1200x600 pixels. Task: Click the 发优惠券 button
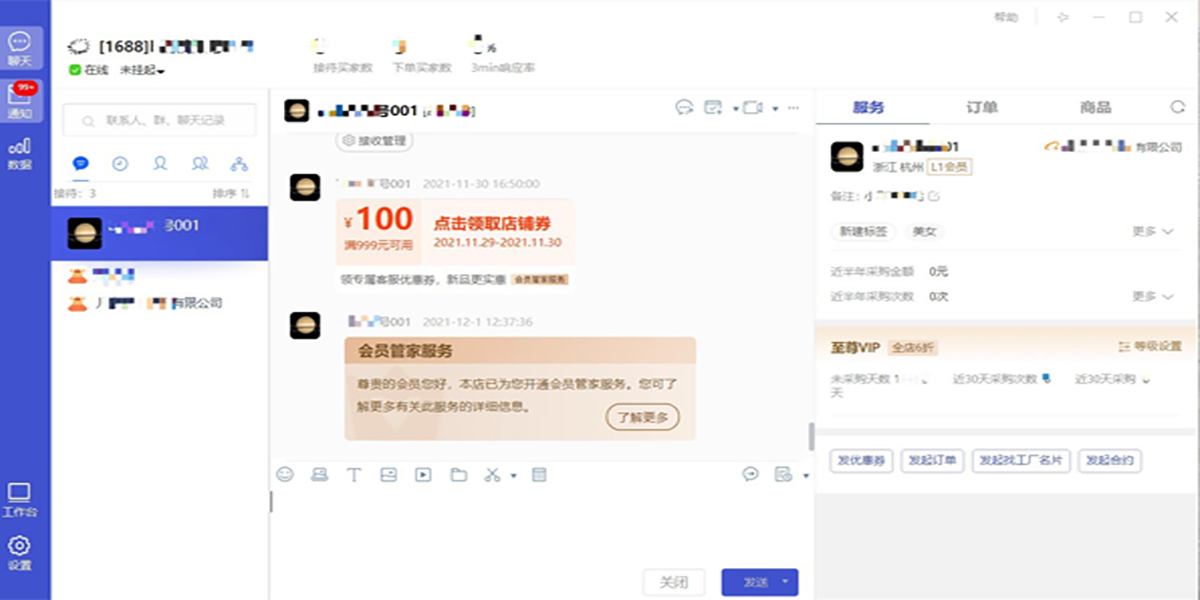[860, 461]
